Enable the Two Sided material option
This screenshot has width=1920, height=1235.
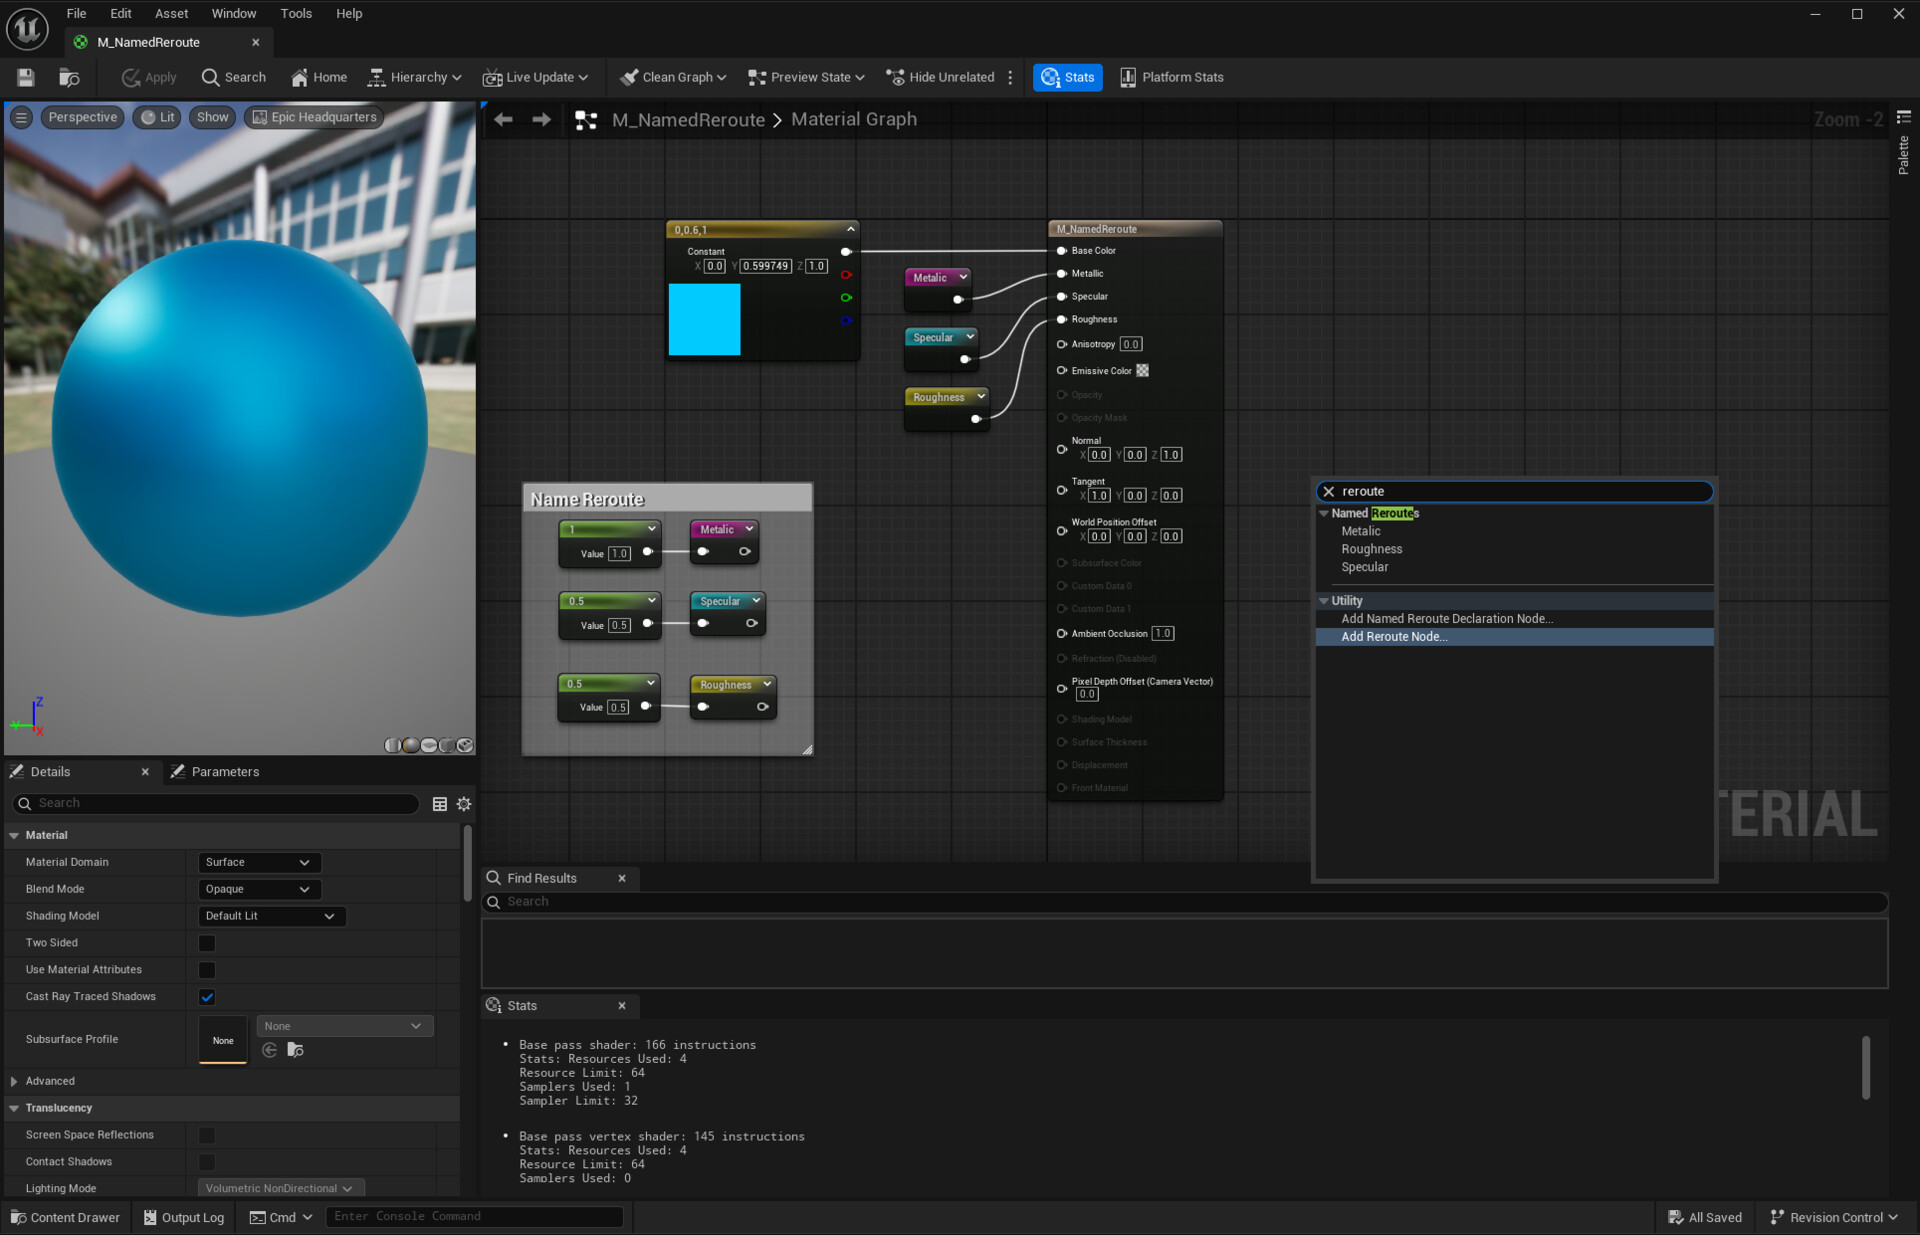click(x=206, y=942)
